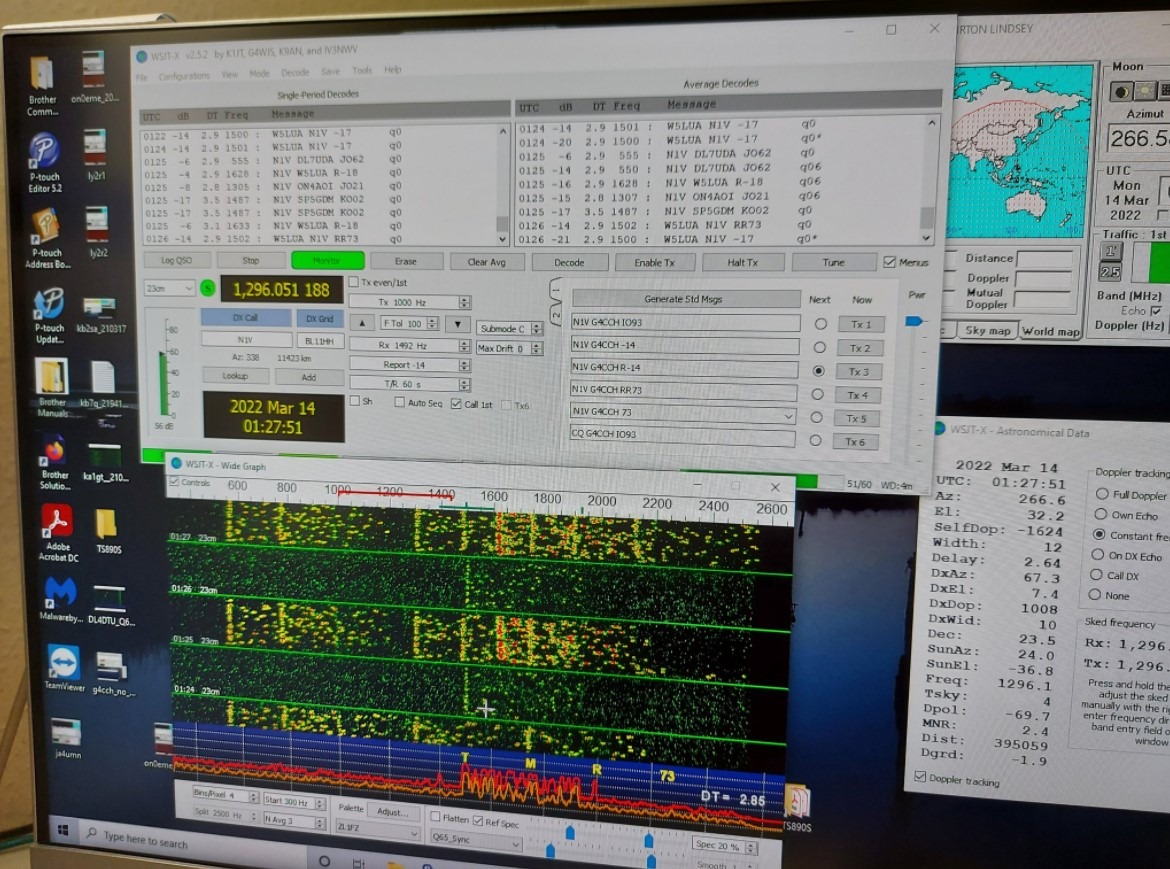
Task: Toggle the Tx even/1st checkbox
Action: pyautogui.click(x=355, y=282)
